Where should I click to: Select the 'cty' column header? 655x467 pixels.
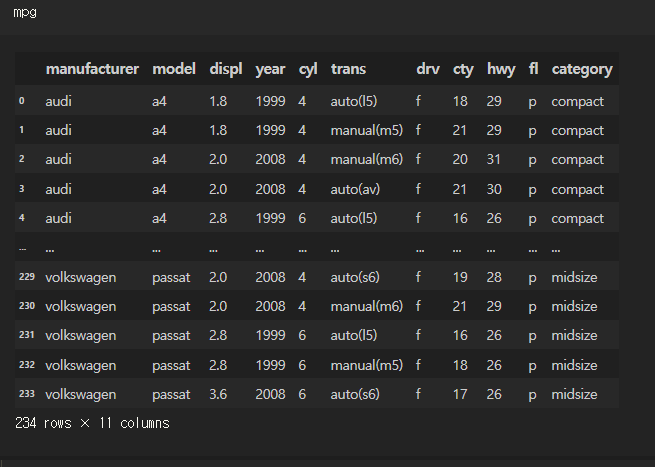(x=463, y=69)
